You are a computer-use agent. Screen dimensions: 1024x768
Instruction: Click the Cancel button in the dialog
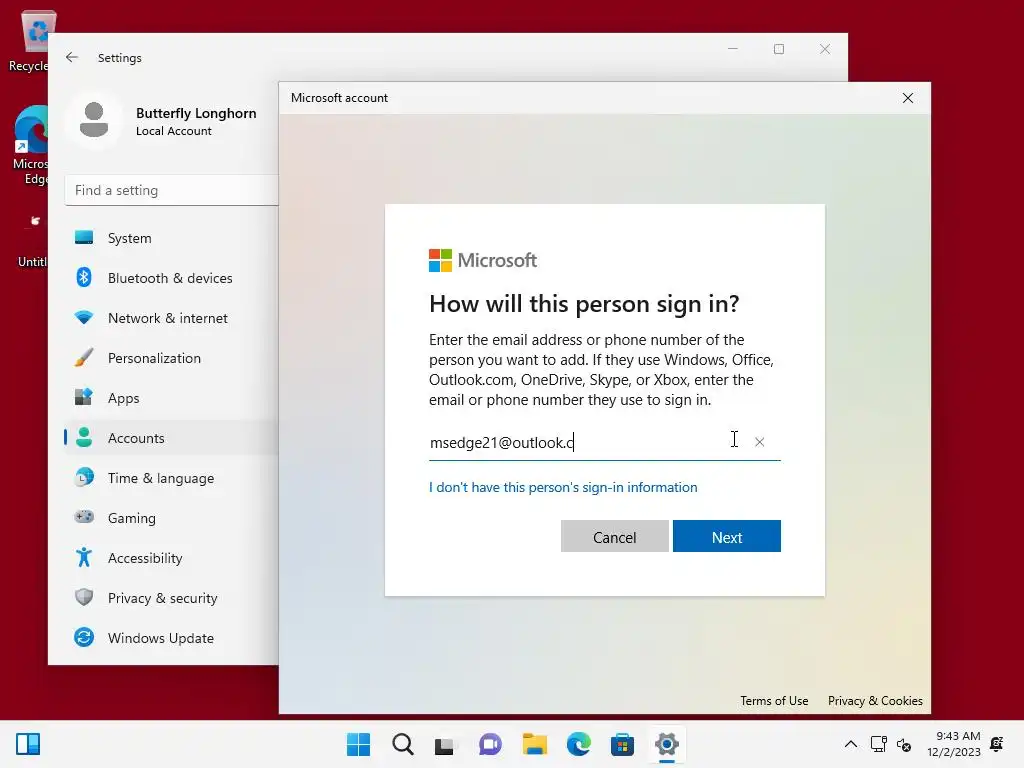[614, 536]
